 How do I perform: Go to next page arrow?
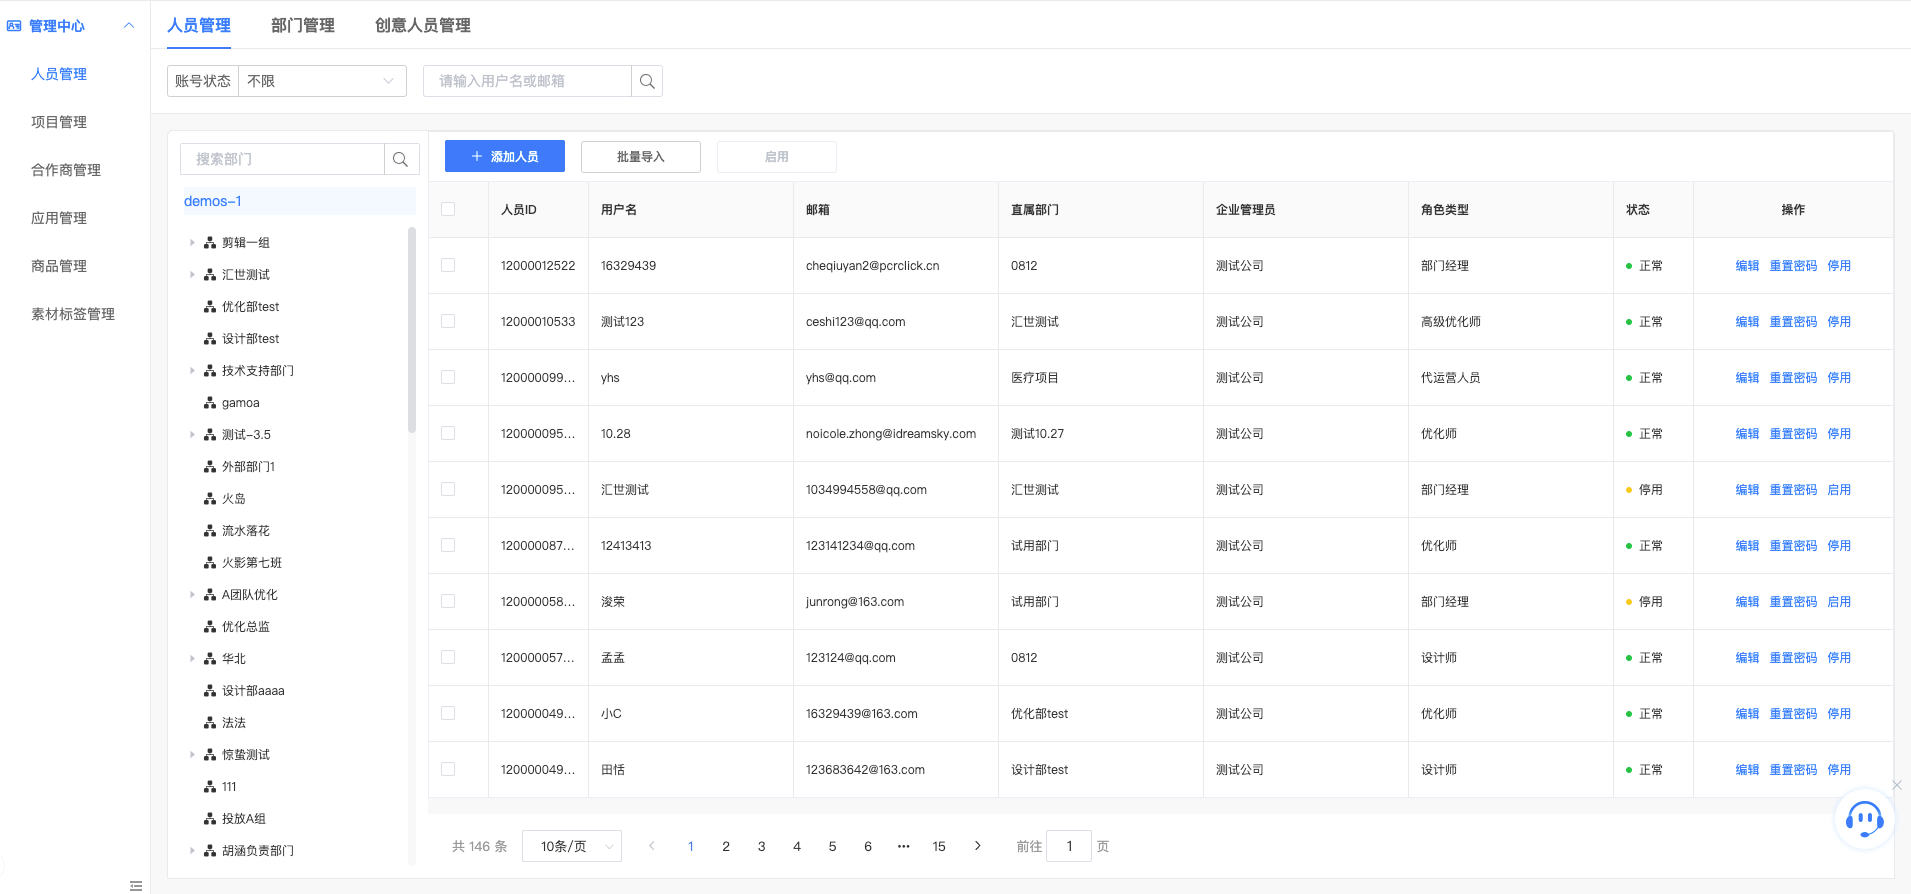(x=977, y=846)
